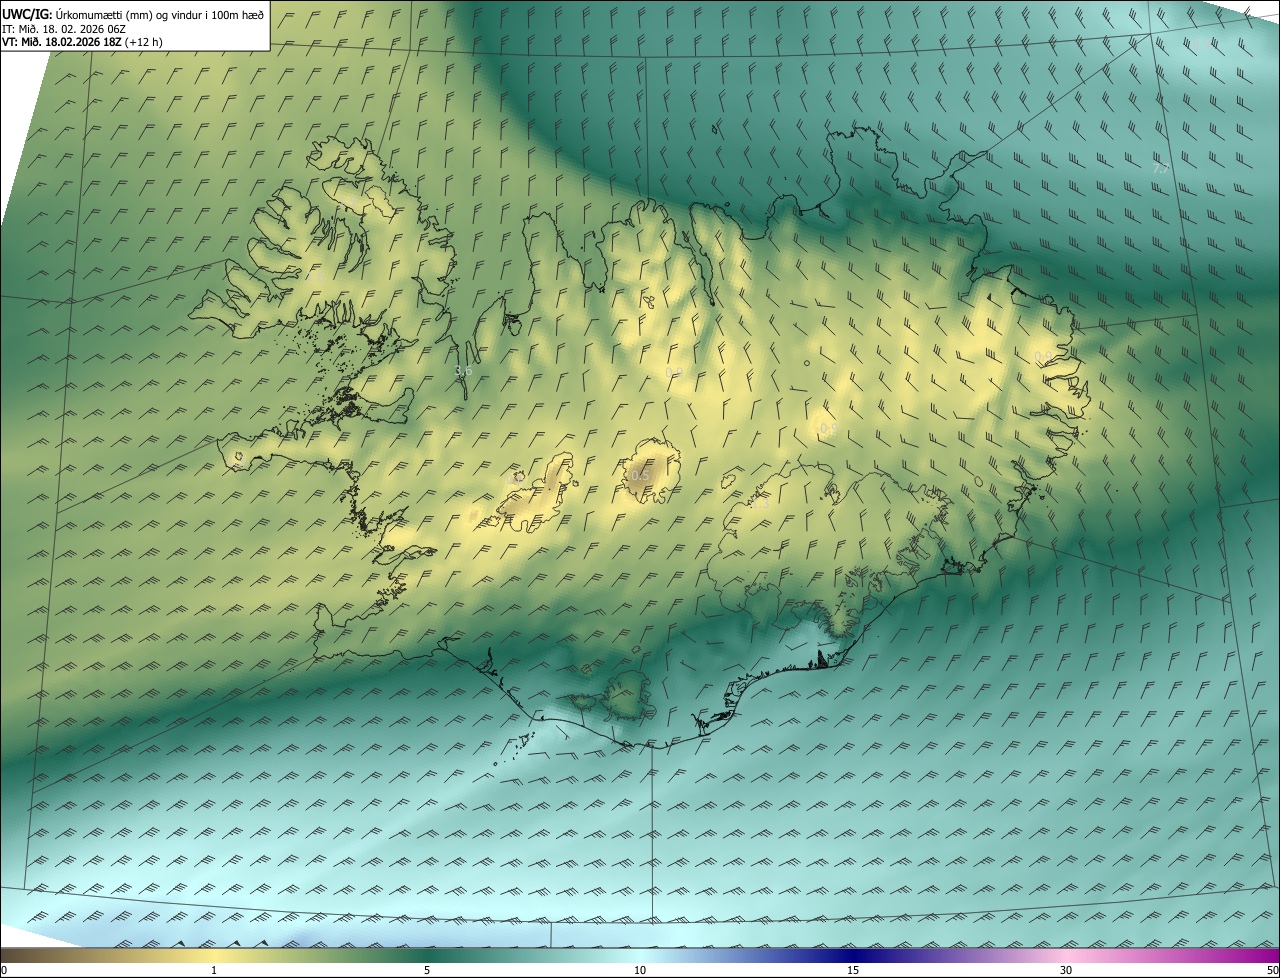
Task: Pick the dark navy color above the 15 tick
Action: 853,955
